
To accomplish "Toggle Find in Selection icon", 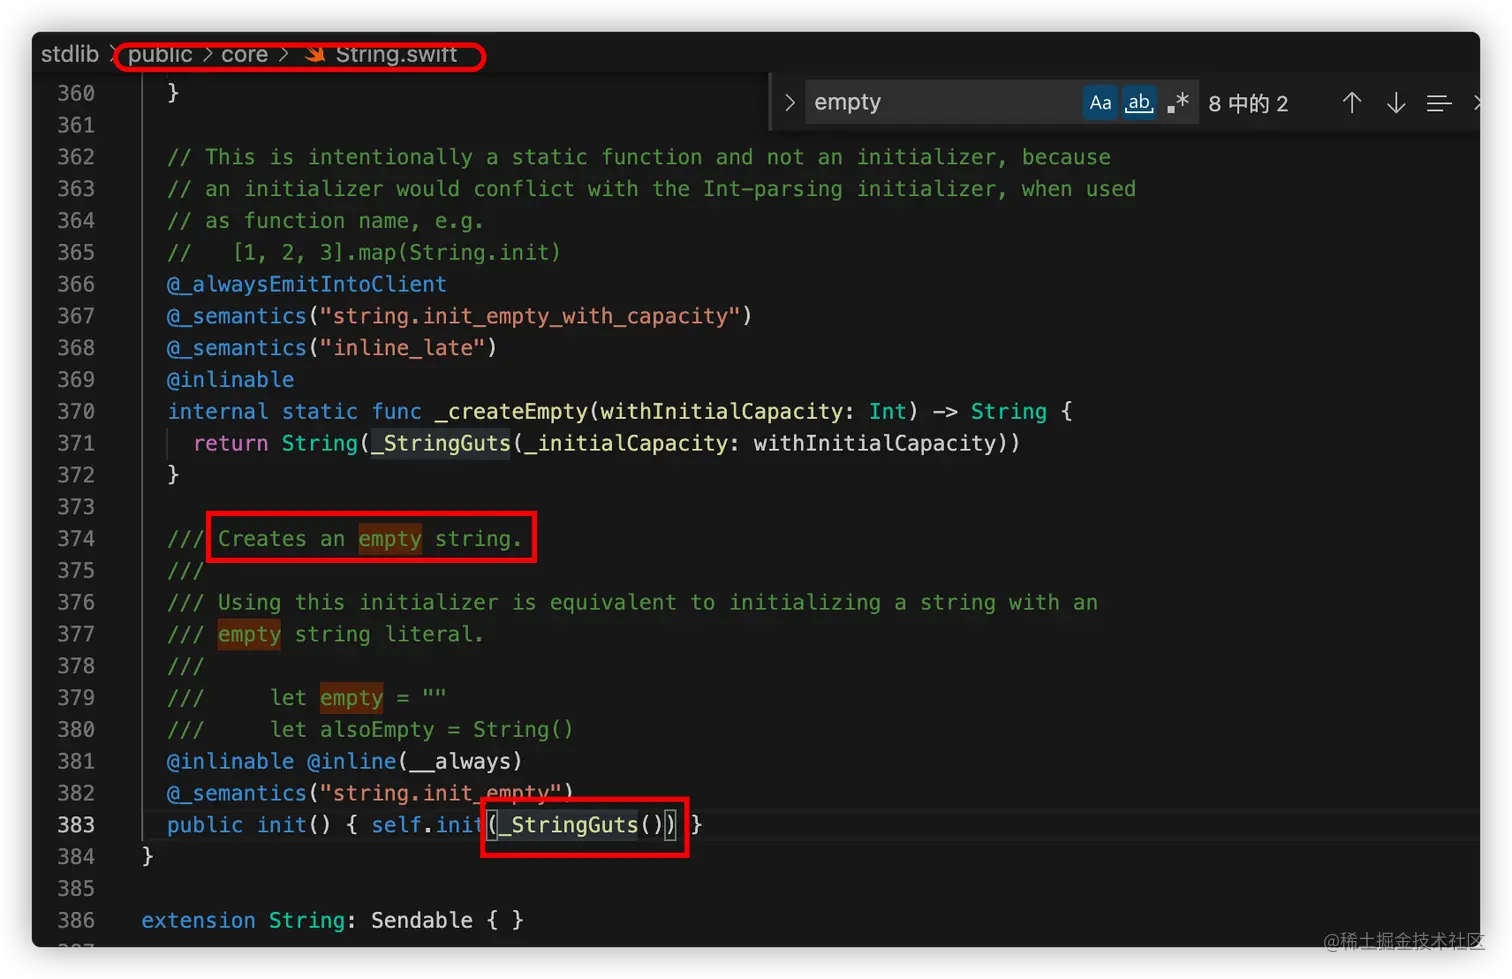I will click(x=1439, y=103).
